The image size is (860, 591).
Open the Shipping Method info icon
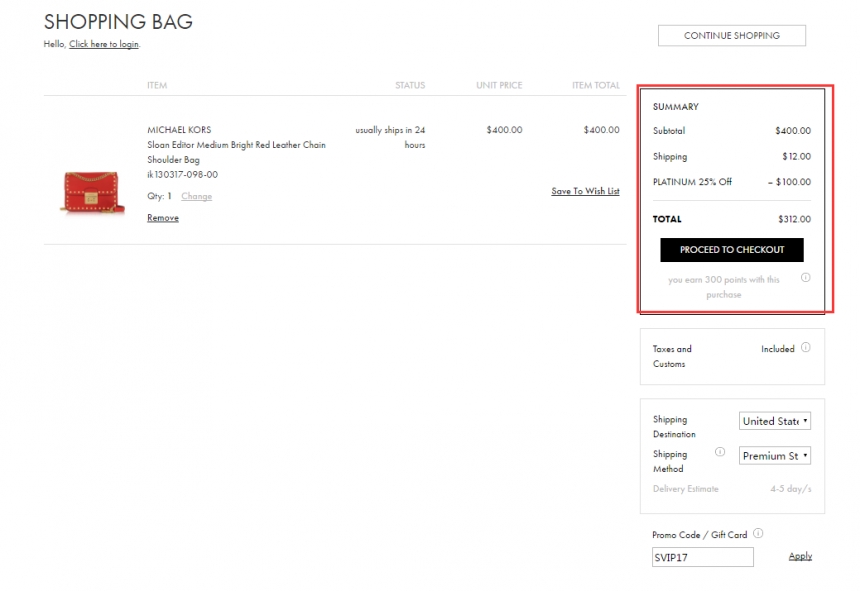pos(718,452)
